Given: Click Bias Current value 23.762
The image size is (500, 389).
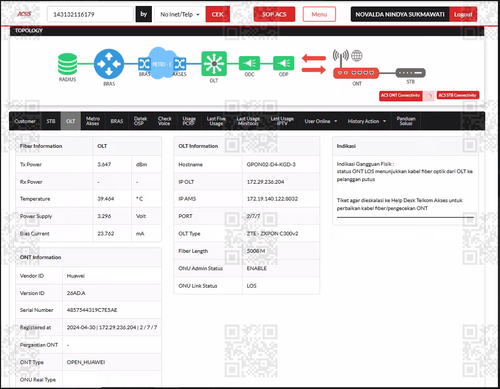Looking at the screenshot, I should tap(106, 233).
